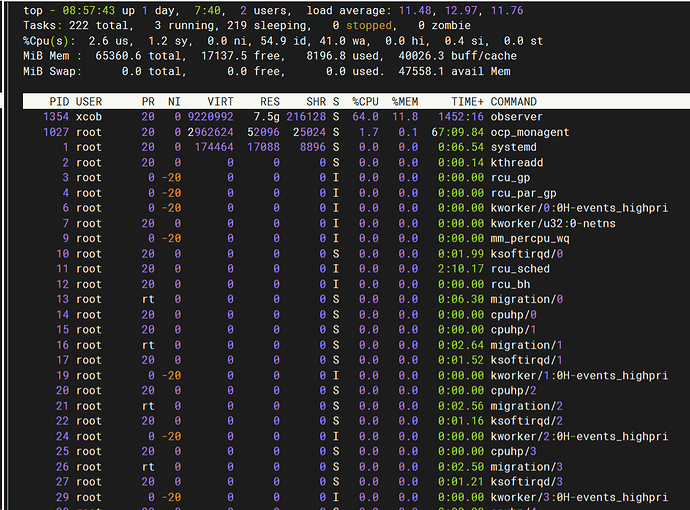Select the 'rcu_sched' process name
This screenshot has width=690, height=510.
[520, 268]
